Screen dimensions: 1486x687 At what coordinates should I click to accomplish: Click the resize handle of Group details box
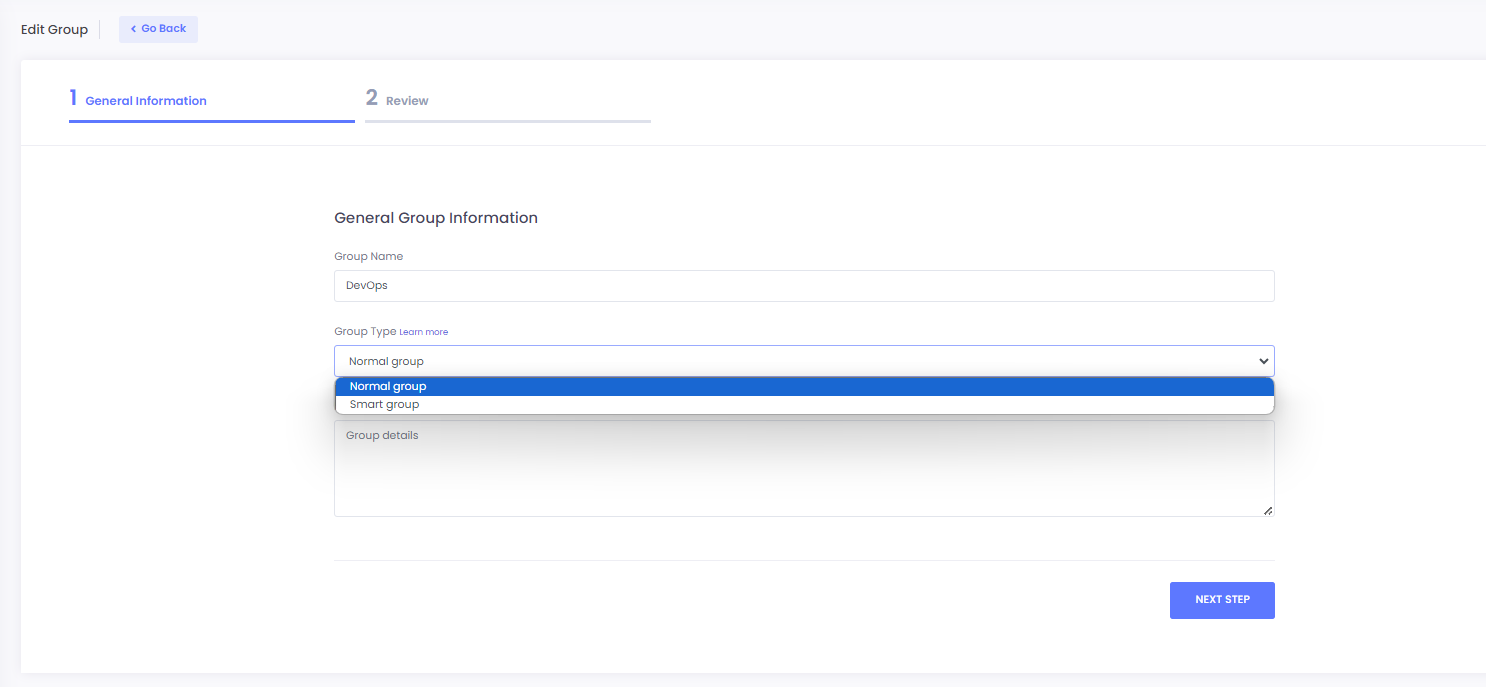1267,510
